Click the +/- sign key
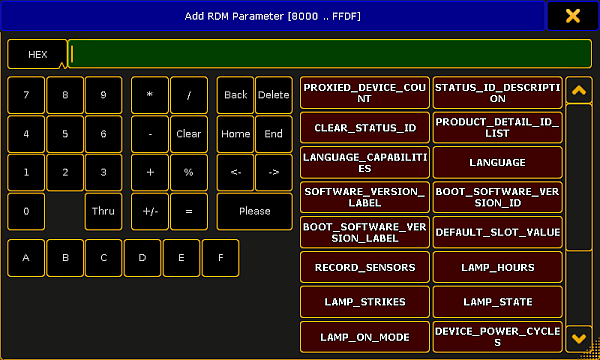 150,211
